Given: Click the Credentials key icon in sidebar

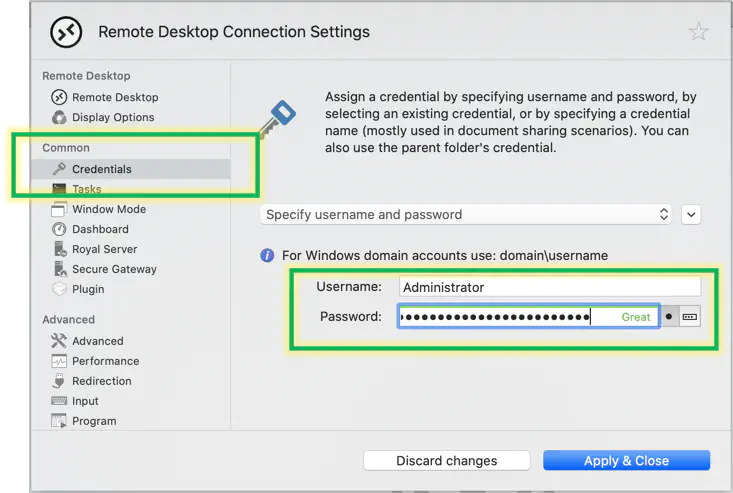Looking at the screenshot, I should click(59, 169).
